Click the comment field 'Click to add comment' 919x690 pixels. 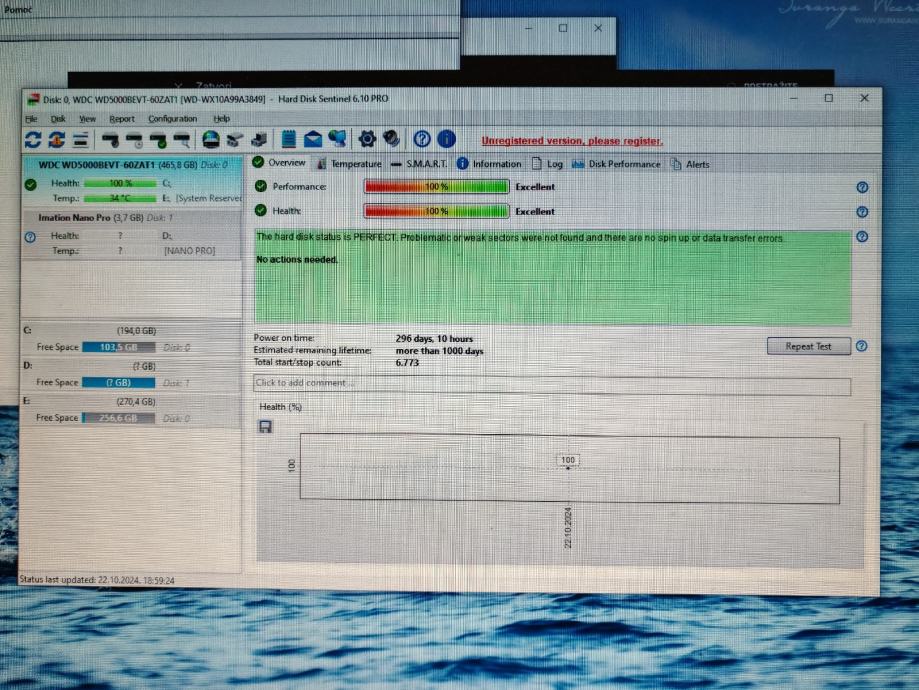click(x=552, y=384)
